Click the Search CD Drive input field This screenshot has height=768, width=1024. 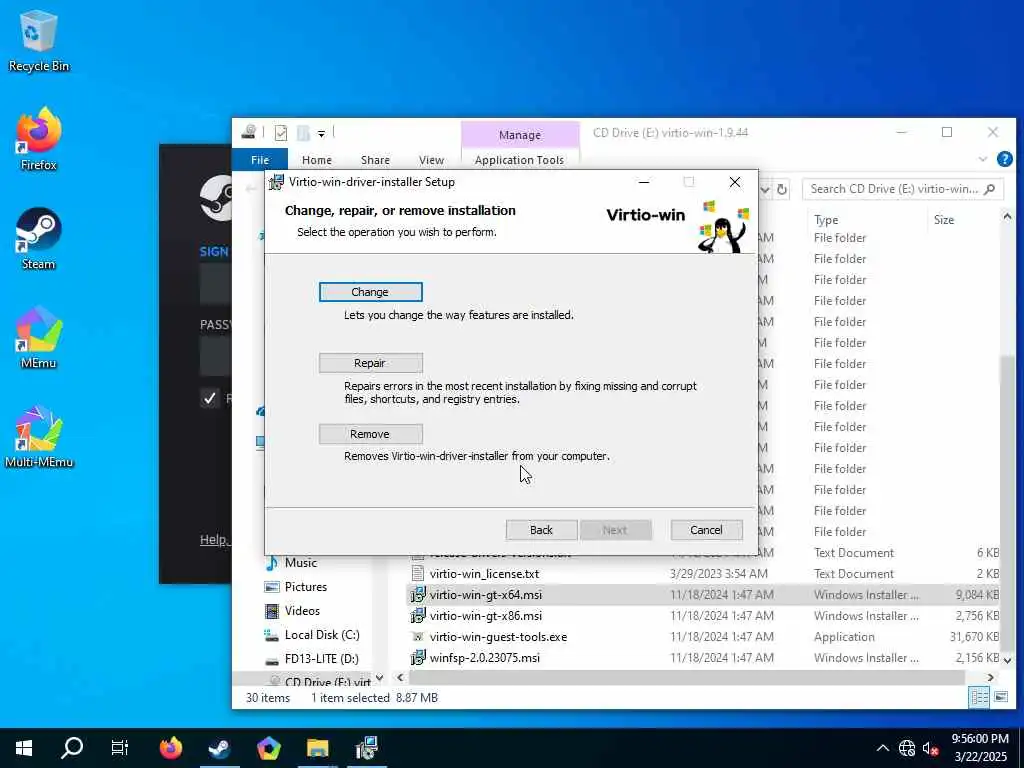click(x=903, y=189)
